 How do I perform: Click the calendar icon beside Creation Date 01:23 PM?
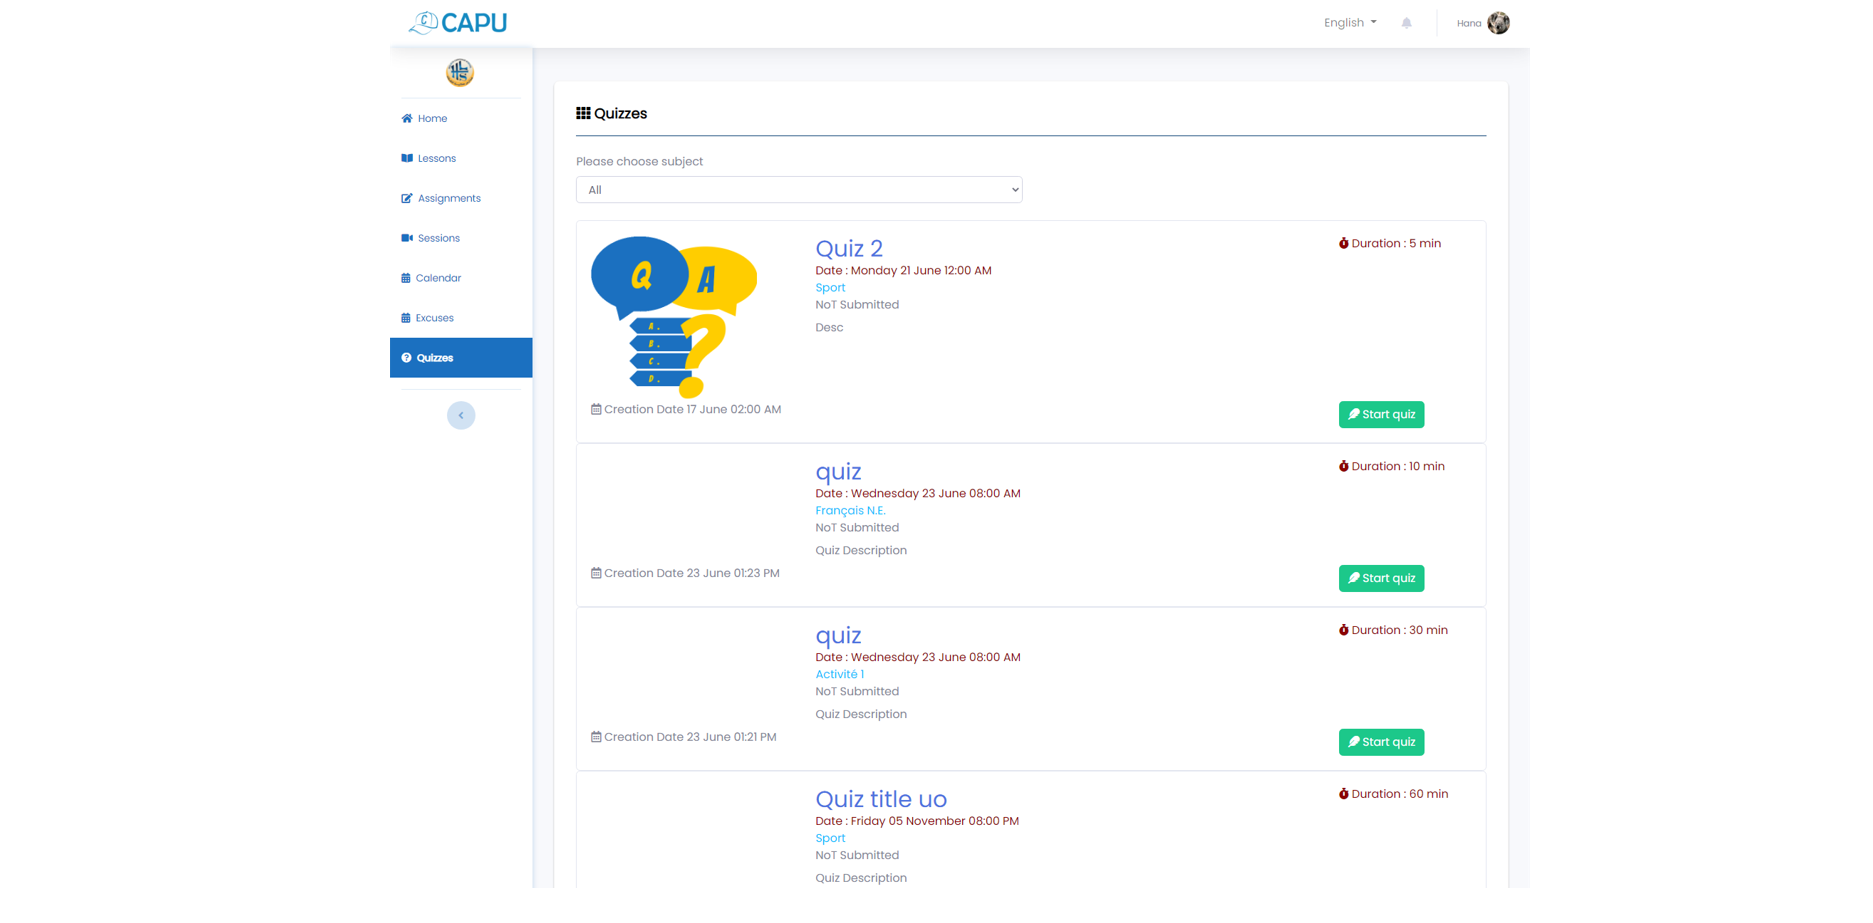point(596,573)
